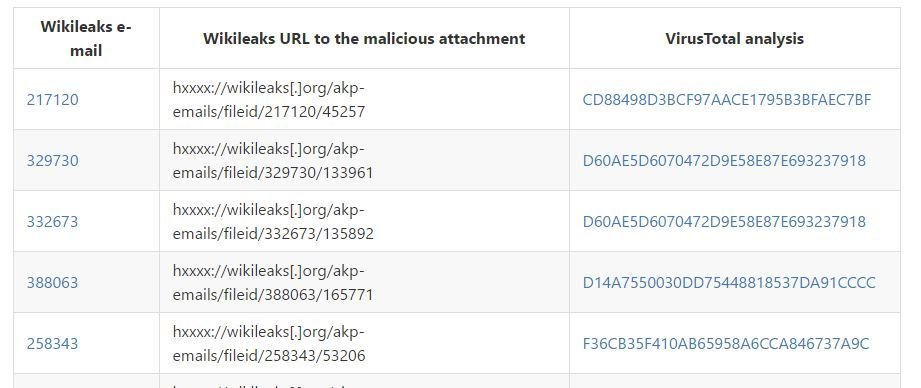Click the cut-off URL text in the bottom row
The height and width of the screenshot is (388, 921).
pyautogui.click(x=269, y=384)
